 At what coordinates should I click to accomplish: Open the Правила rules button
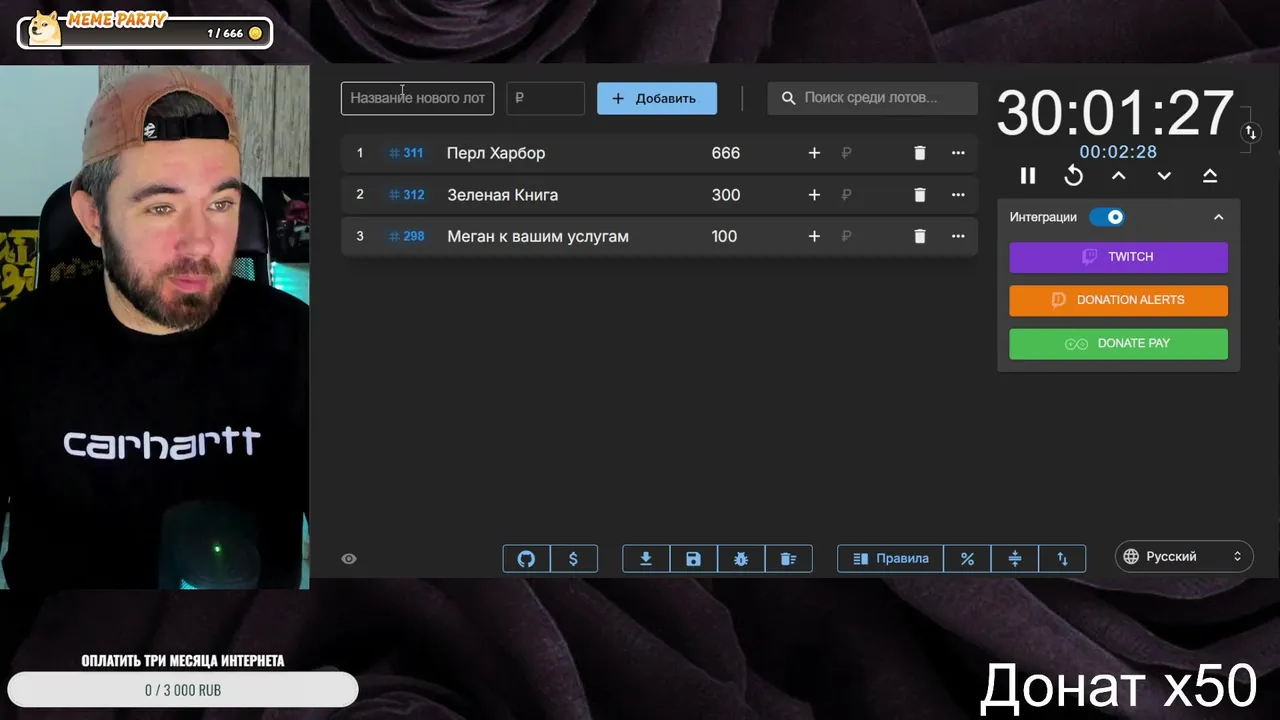click(890, 559)
